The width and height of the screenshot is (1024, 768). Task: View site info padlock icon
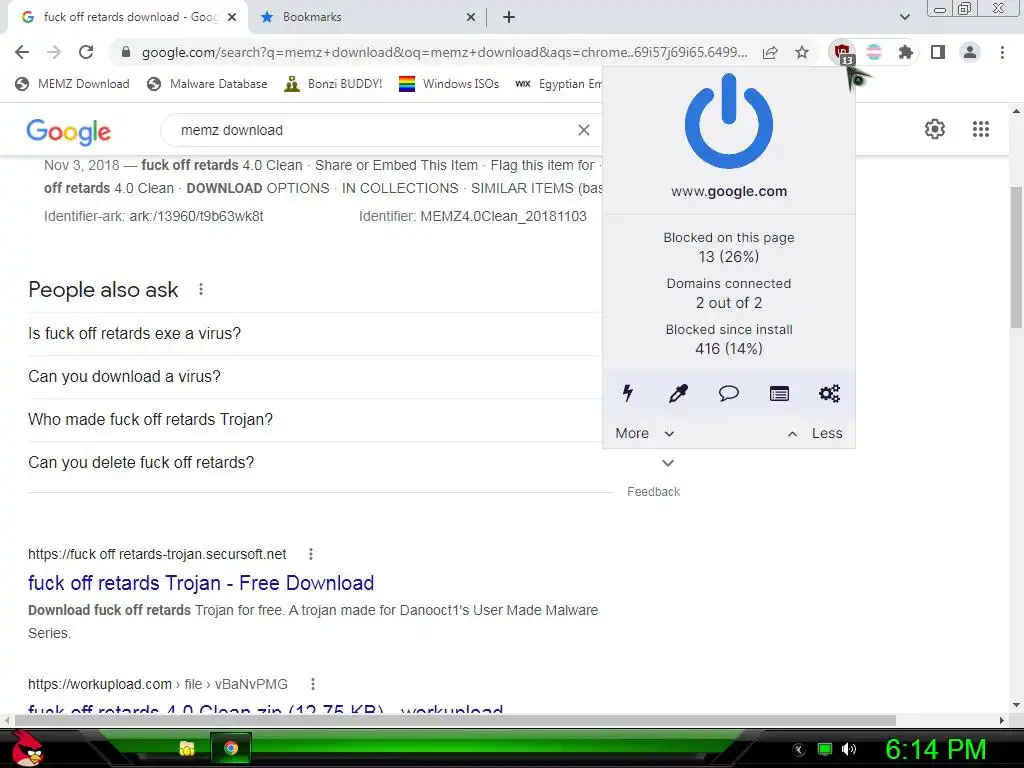click(x=126, y=52)
